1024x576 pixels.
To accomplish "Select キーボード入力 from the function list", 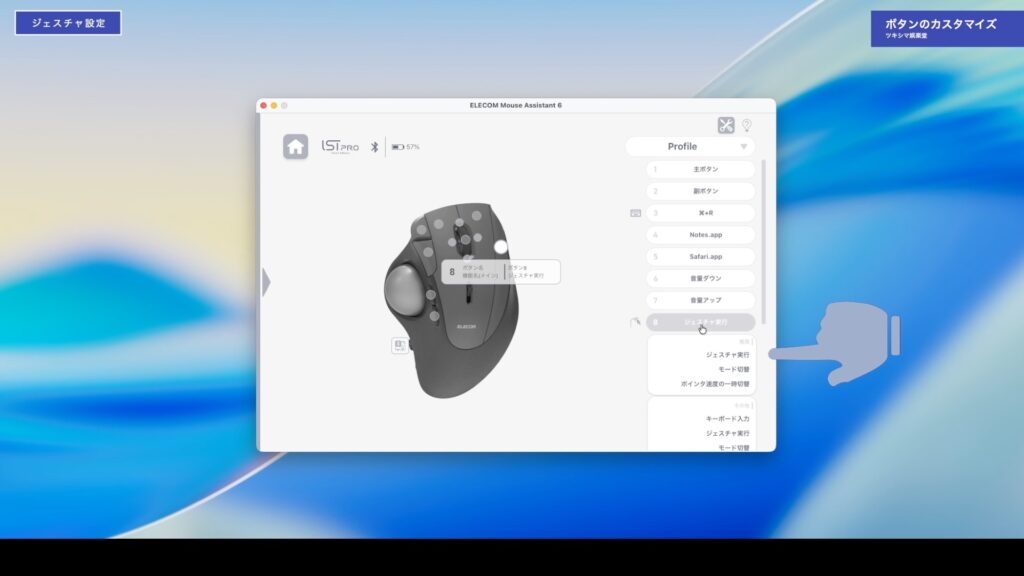I will pos(727,418).
